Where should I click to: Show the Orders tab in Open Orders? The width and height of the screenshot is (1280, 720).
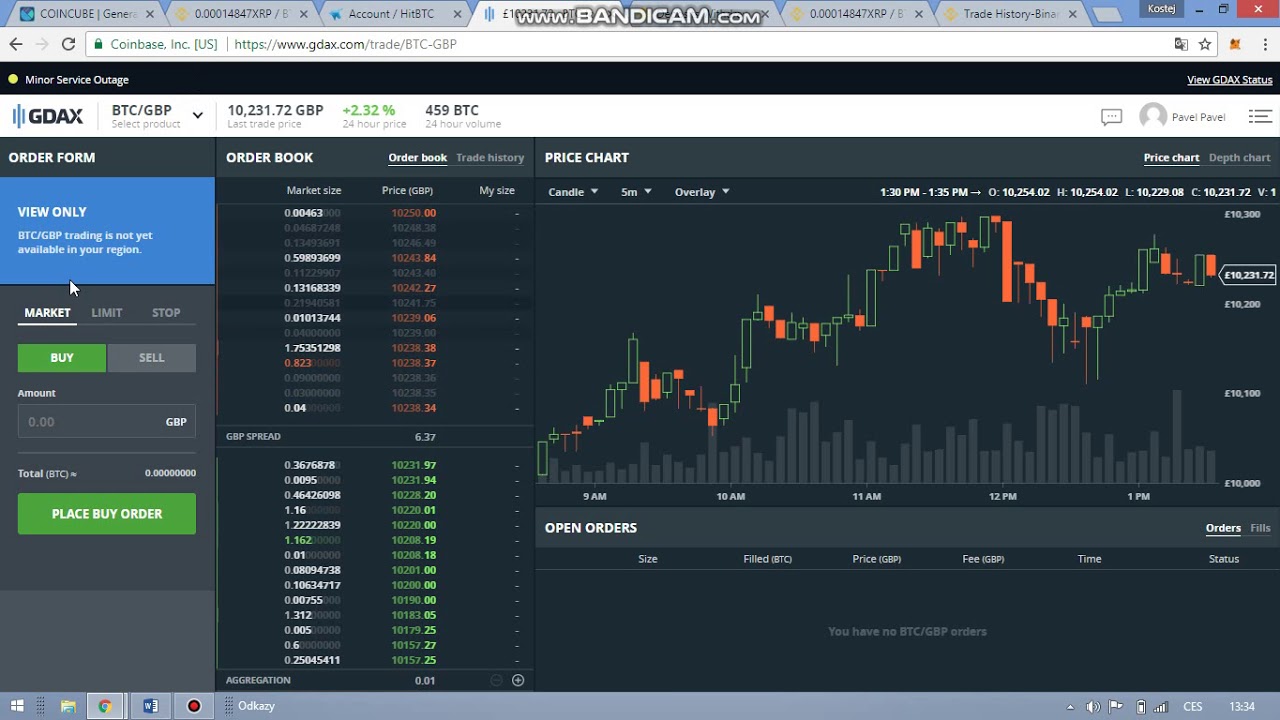tap(1223, 528)
